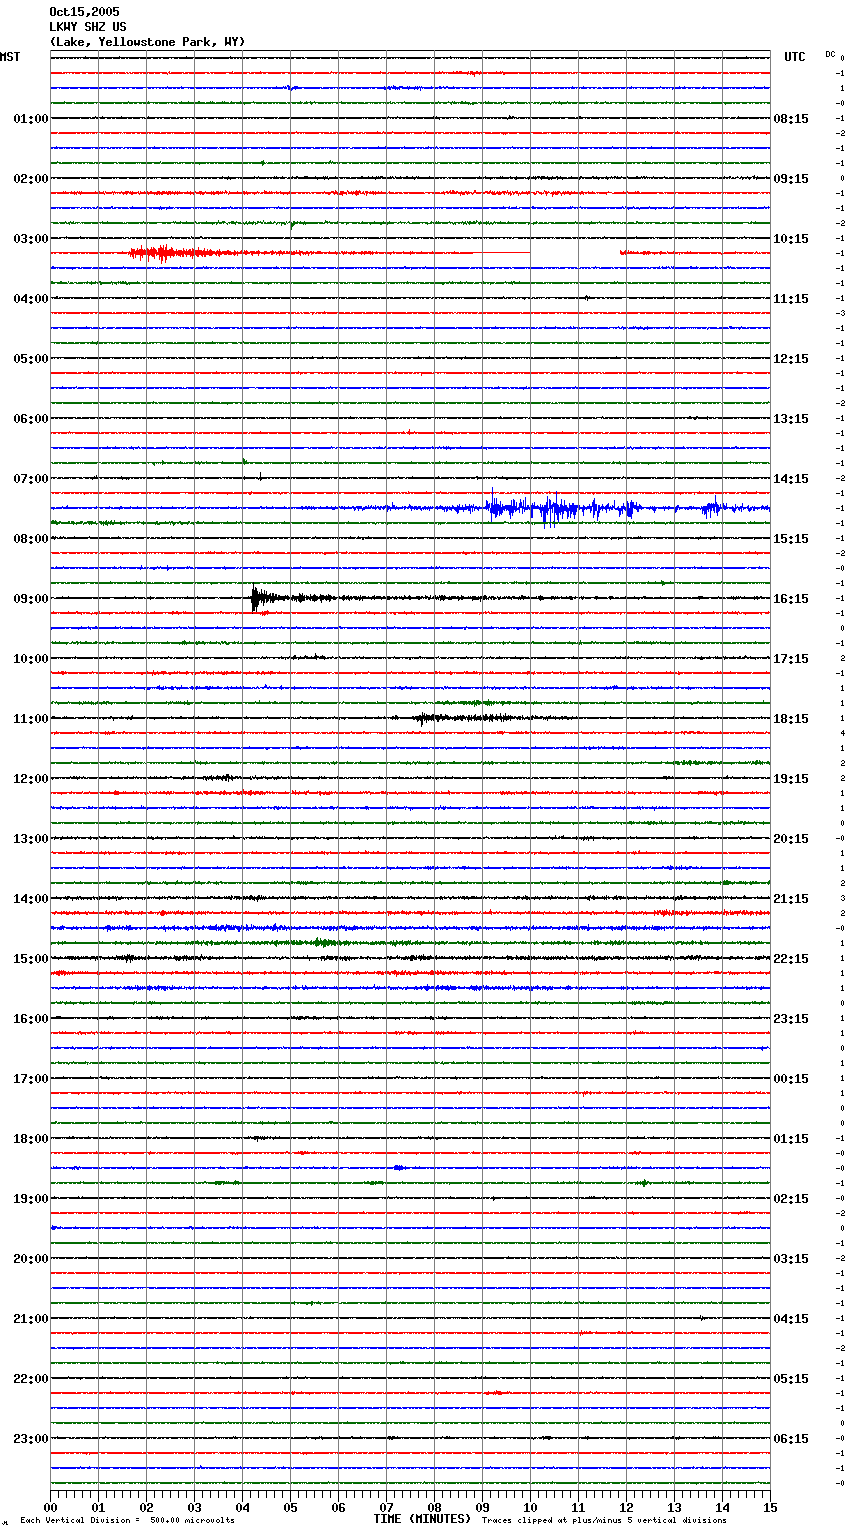This screenshot has width=850, height=1534.
Task: Click the 20:15 UTC time label
Action: click(x=791, y=839)
